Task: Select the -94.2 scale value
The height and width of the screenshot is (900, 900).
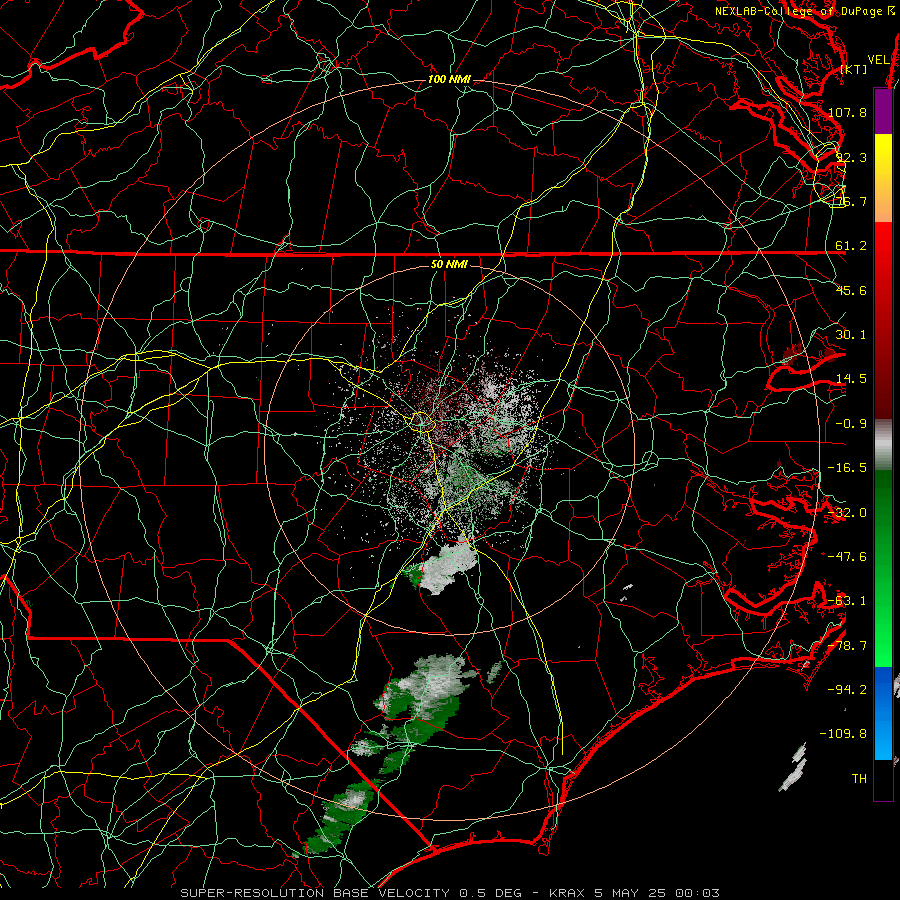Action: [847, 690]
